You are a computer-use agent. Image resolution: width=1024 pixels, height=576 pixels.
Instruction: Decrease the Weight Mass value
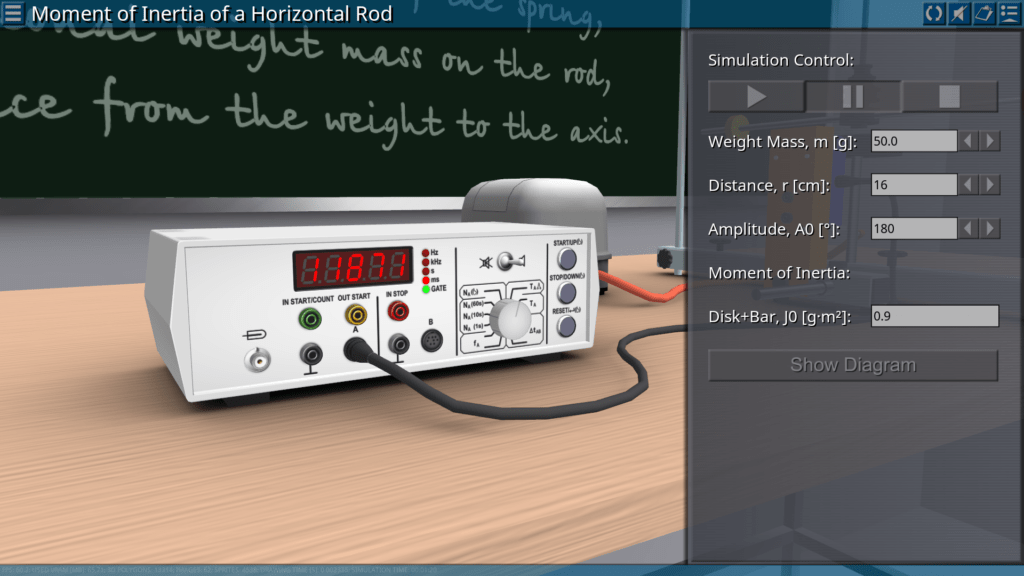[x=969, y=141]
